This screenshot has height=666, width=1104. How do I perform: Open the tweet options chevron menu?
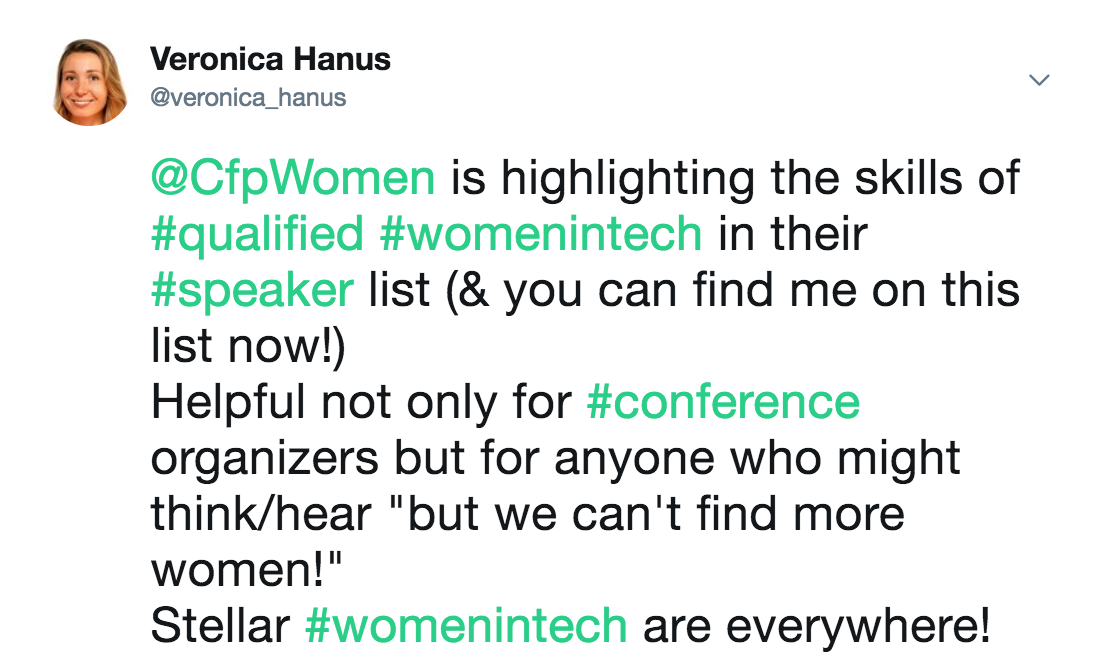pyautogui.click(x=1039, y=80)
